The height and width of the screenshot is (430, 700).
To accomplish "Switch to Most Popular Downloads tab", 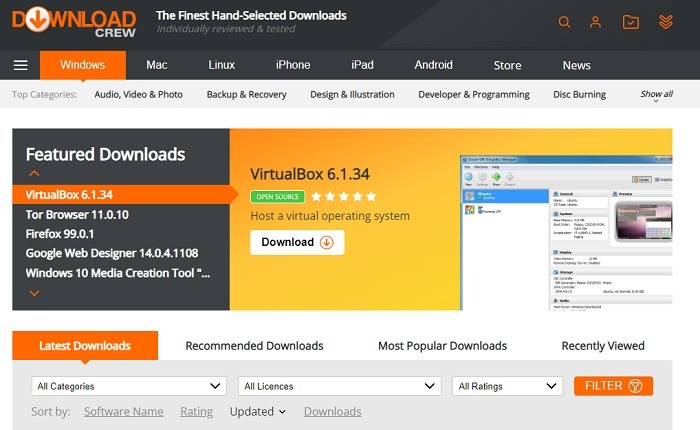I will coord(442,346).
